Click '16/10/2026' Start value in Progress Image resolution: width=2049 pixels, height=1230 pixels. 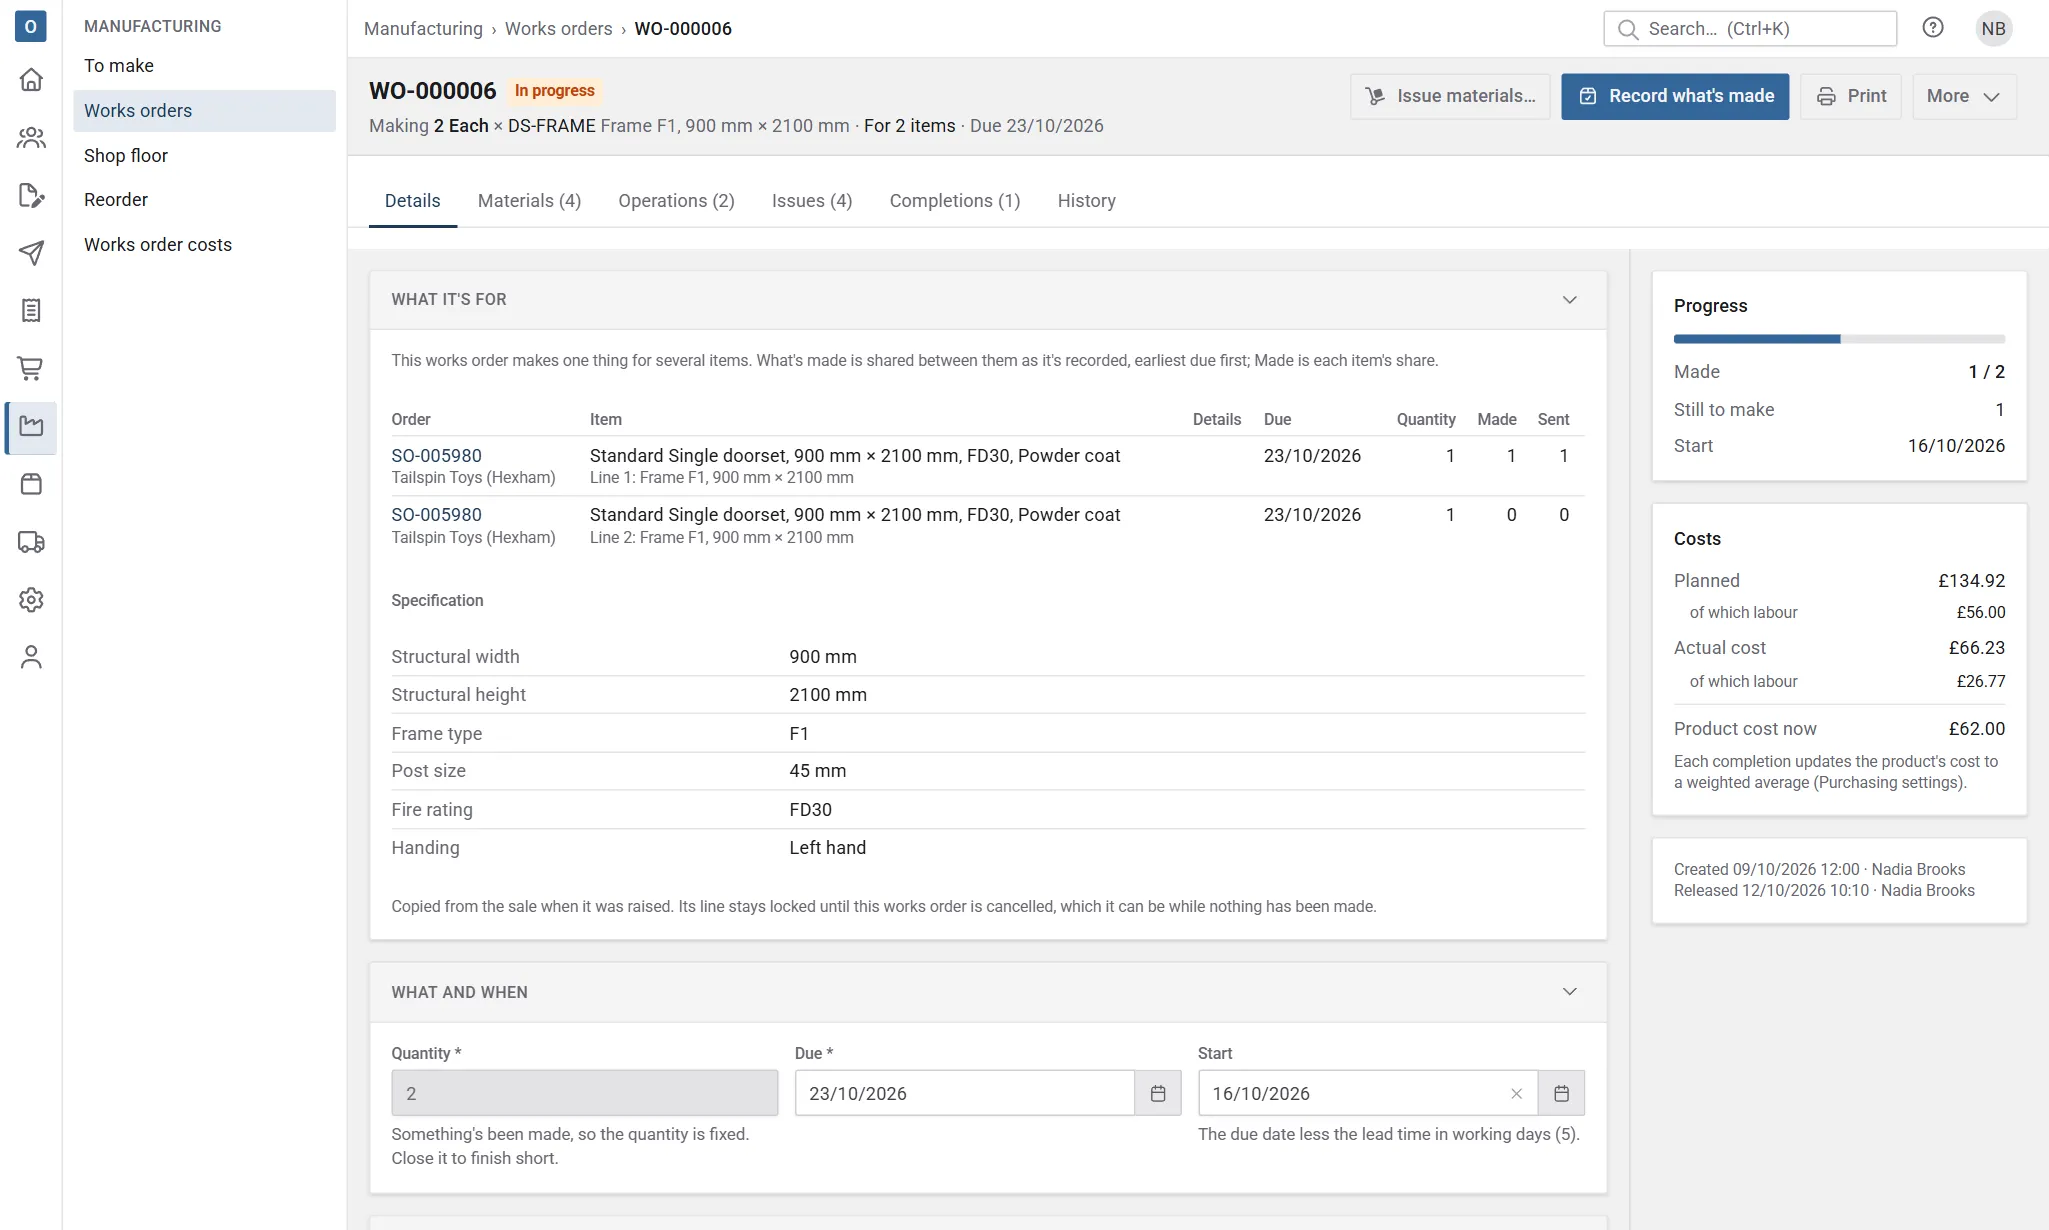pyautogui.click(x=1956, y=446)
